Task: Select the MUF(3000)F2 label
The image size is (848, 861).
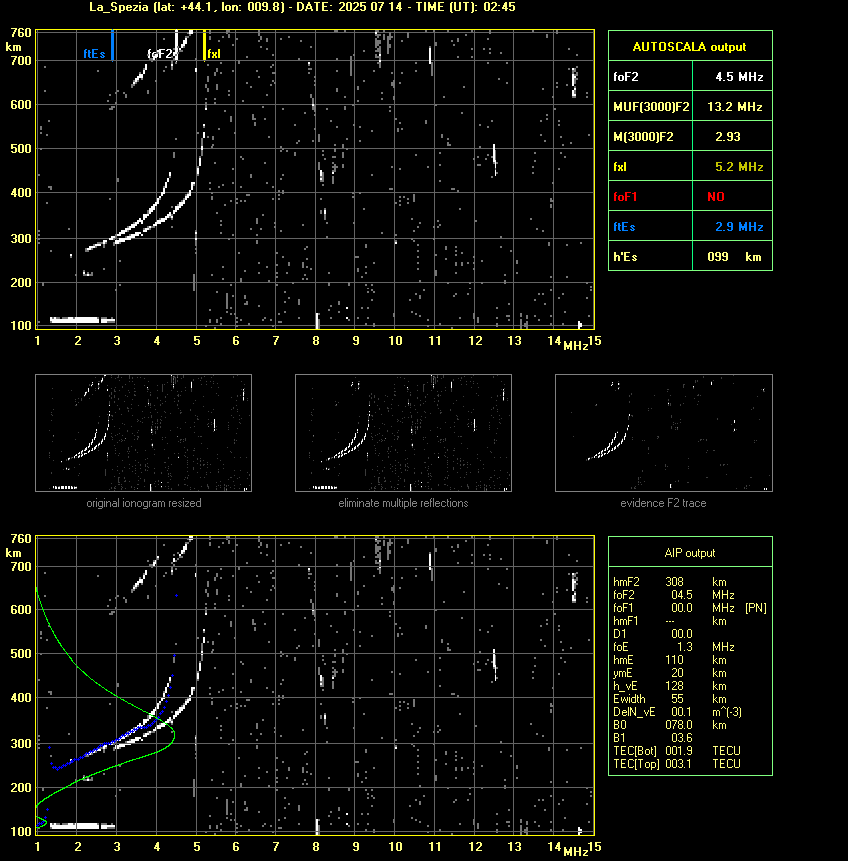Action: point(651,107)
